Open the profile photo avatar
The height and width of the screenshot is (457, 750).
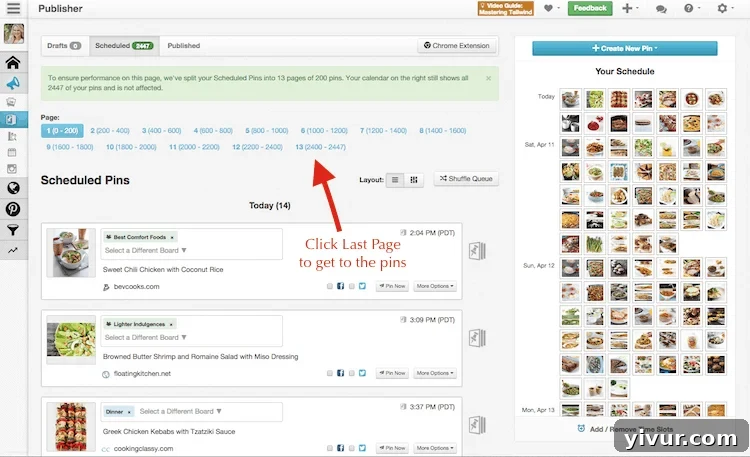click(x=14, y=34)
